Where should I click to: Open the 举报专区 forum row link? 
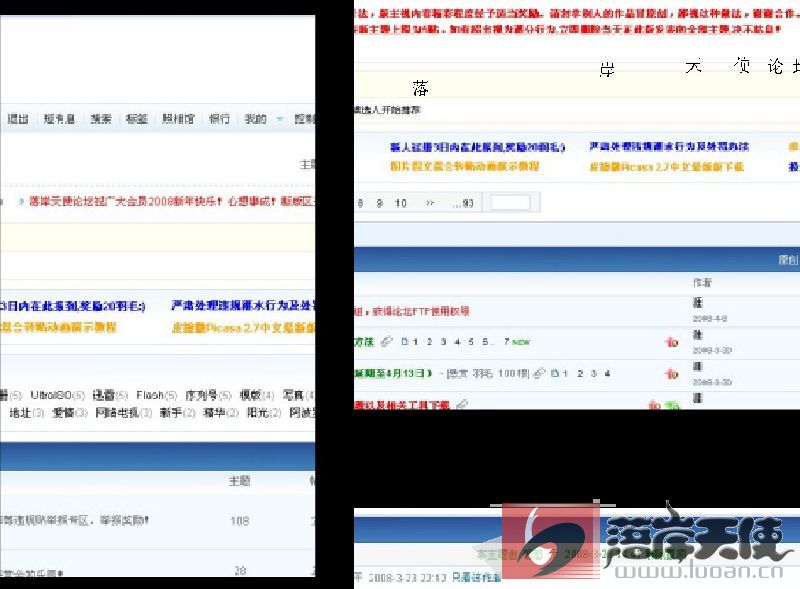(74, 521)
